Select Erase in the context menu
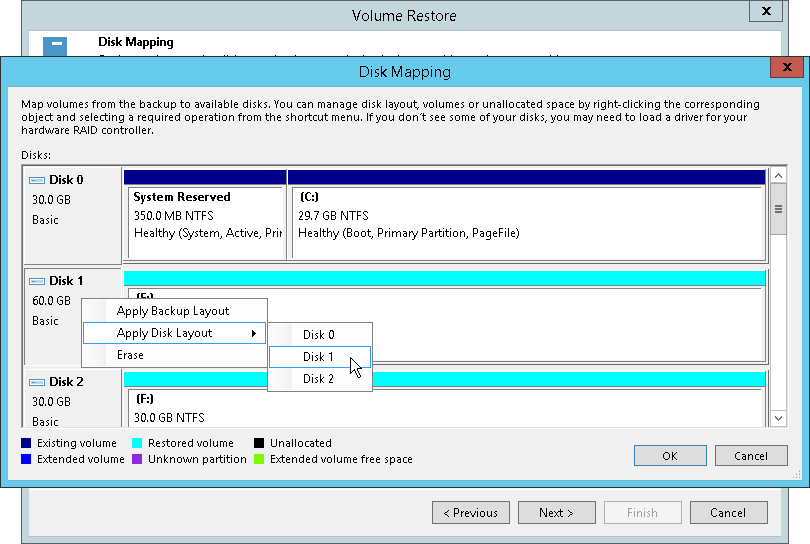Viewport: 810px width, 544px height. [x=174, y=355]
